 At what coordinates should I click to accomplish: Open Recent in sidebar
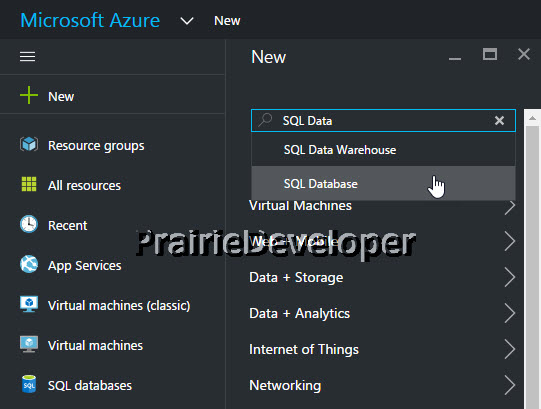tap(68, 226)
